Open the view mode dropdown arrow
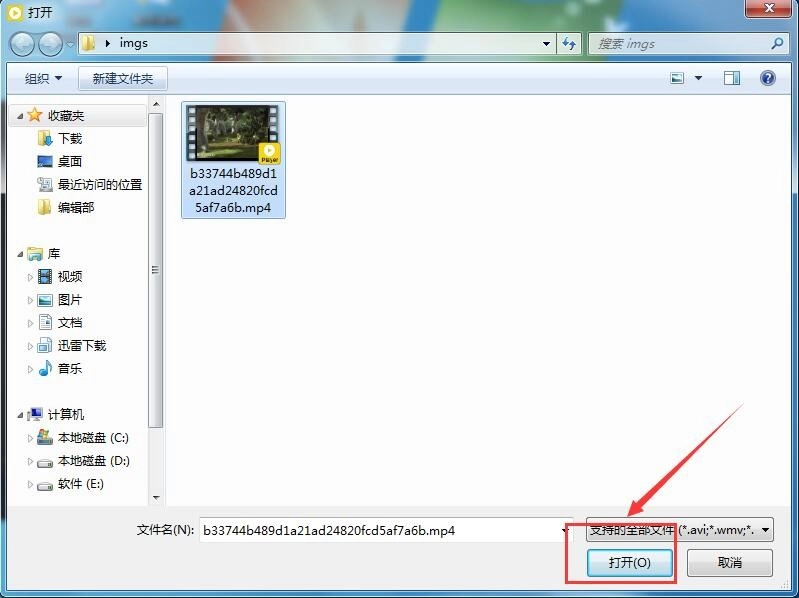The height and width of the screenshot is (598, 799). (698, 78)
